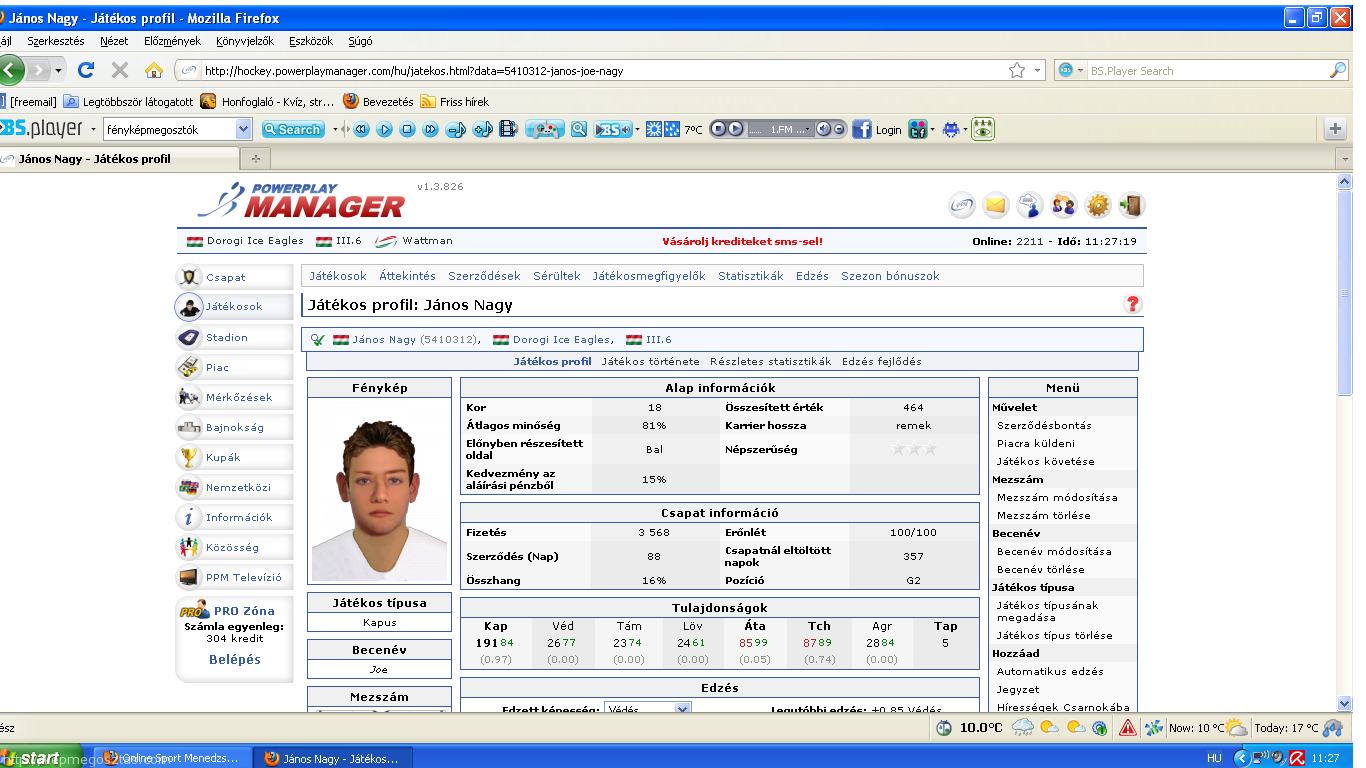Image resolution: width=1366 pixels, height=768 pixels.
Task: Click the Firefox reload button
Action: 86,70
